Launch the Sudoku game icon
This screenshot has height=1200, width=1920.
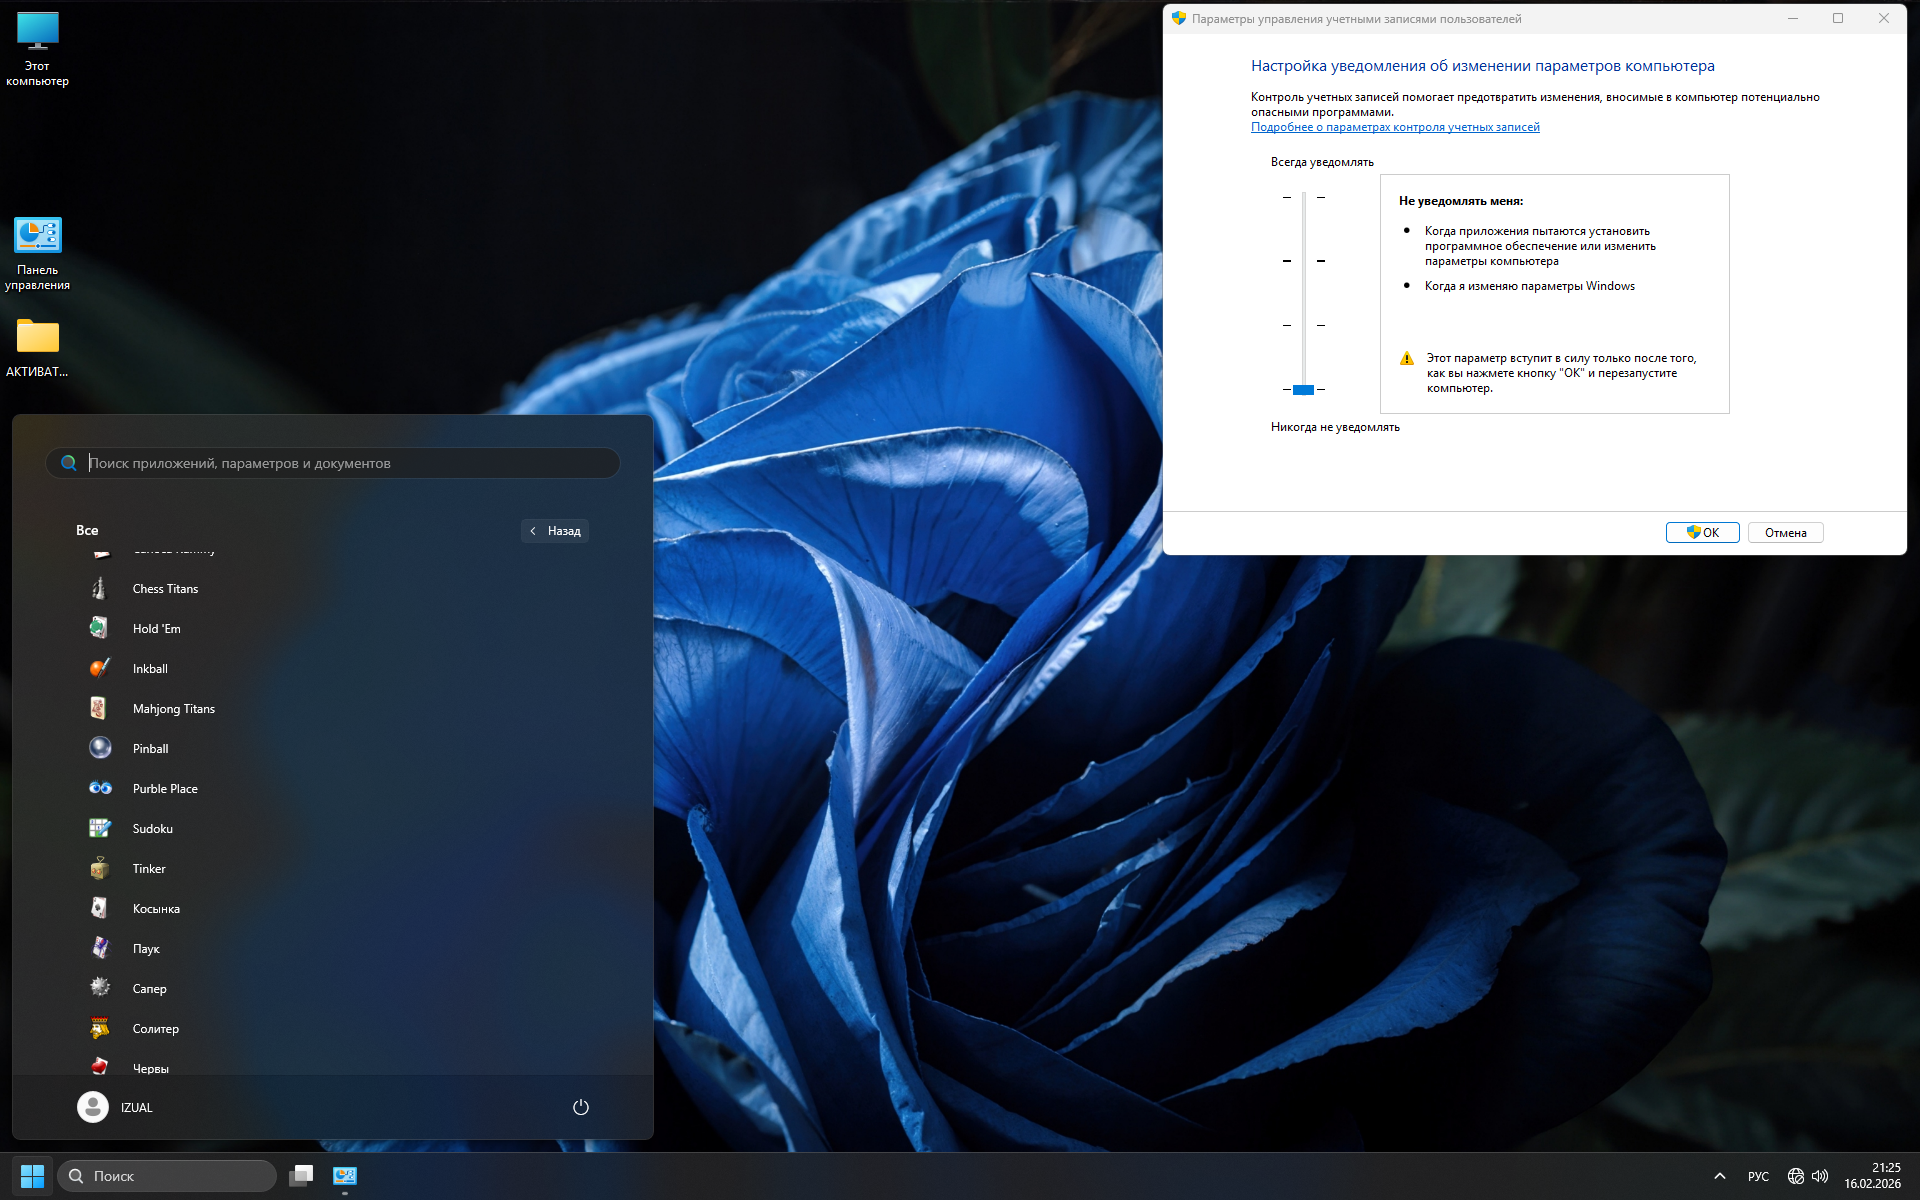pos(99,829)
